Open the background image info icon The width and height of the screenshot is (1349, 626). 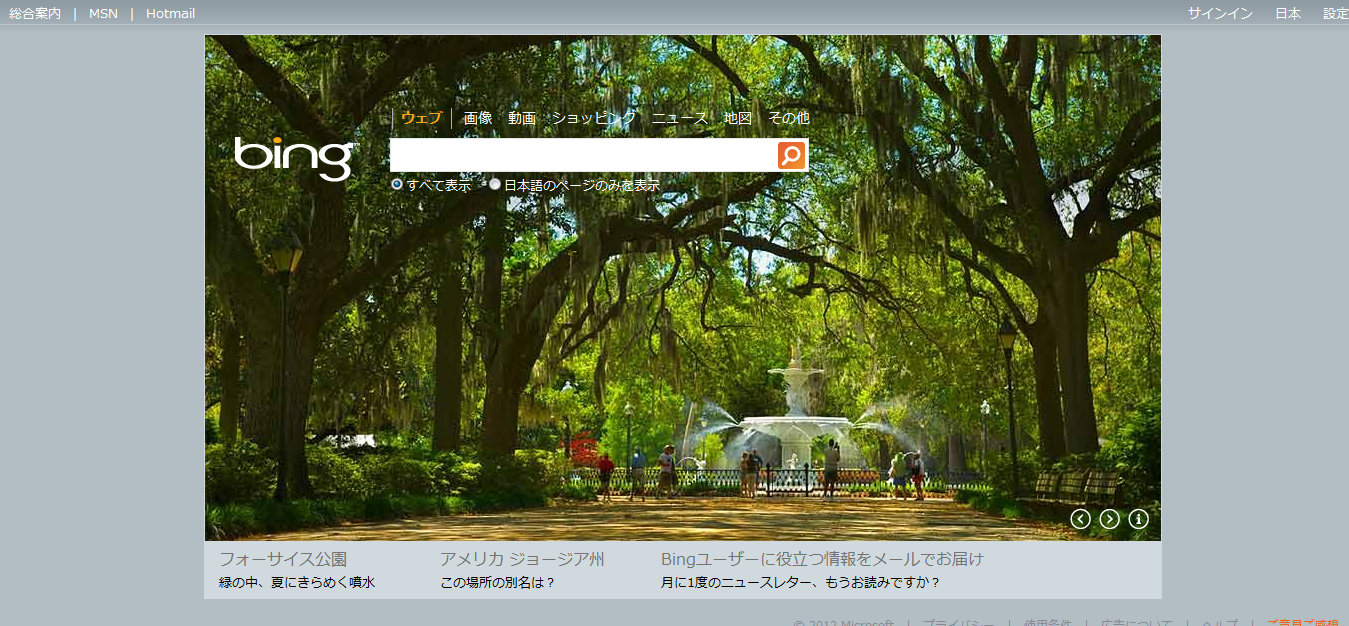1138,519
